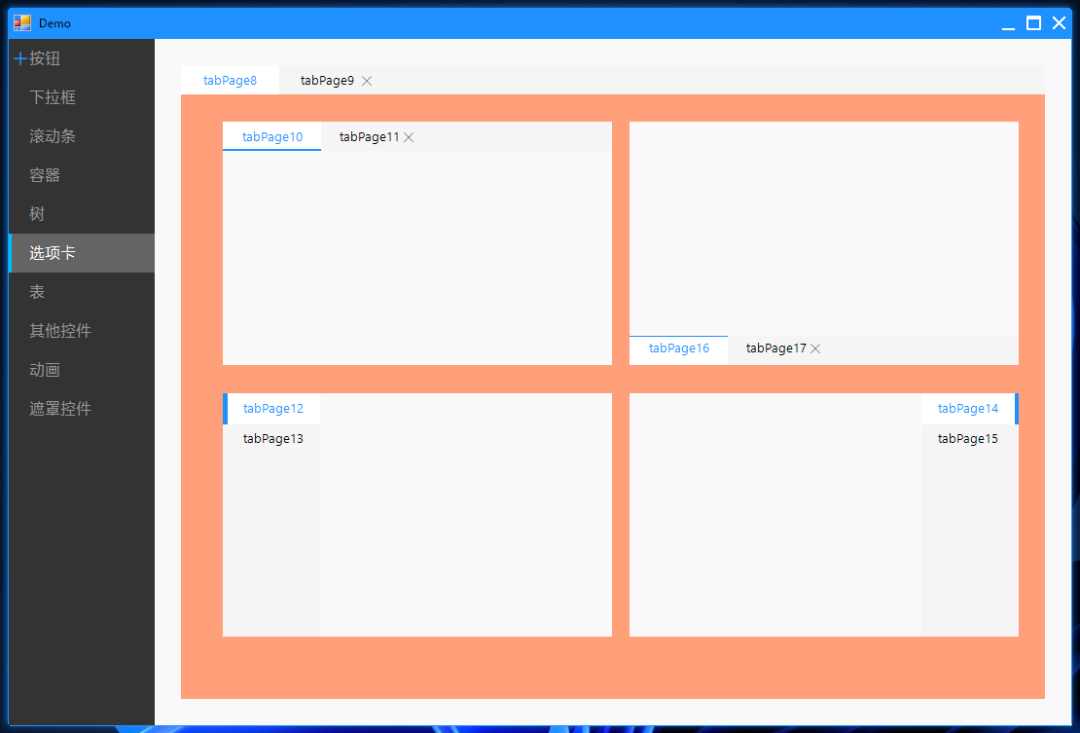Activate the tabPage17 bottom tab

click(776, 349)
